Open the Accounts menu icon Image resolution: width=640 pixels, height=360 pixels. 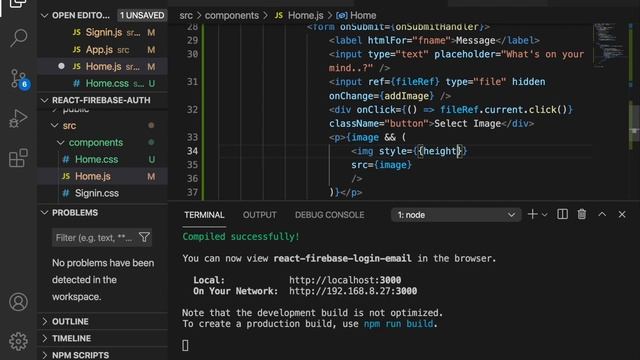click(x=18, y=302)
